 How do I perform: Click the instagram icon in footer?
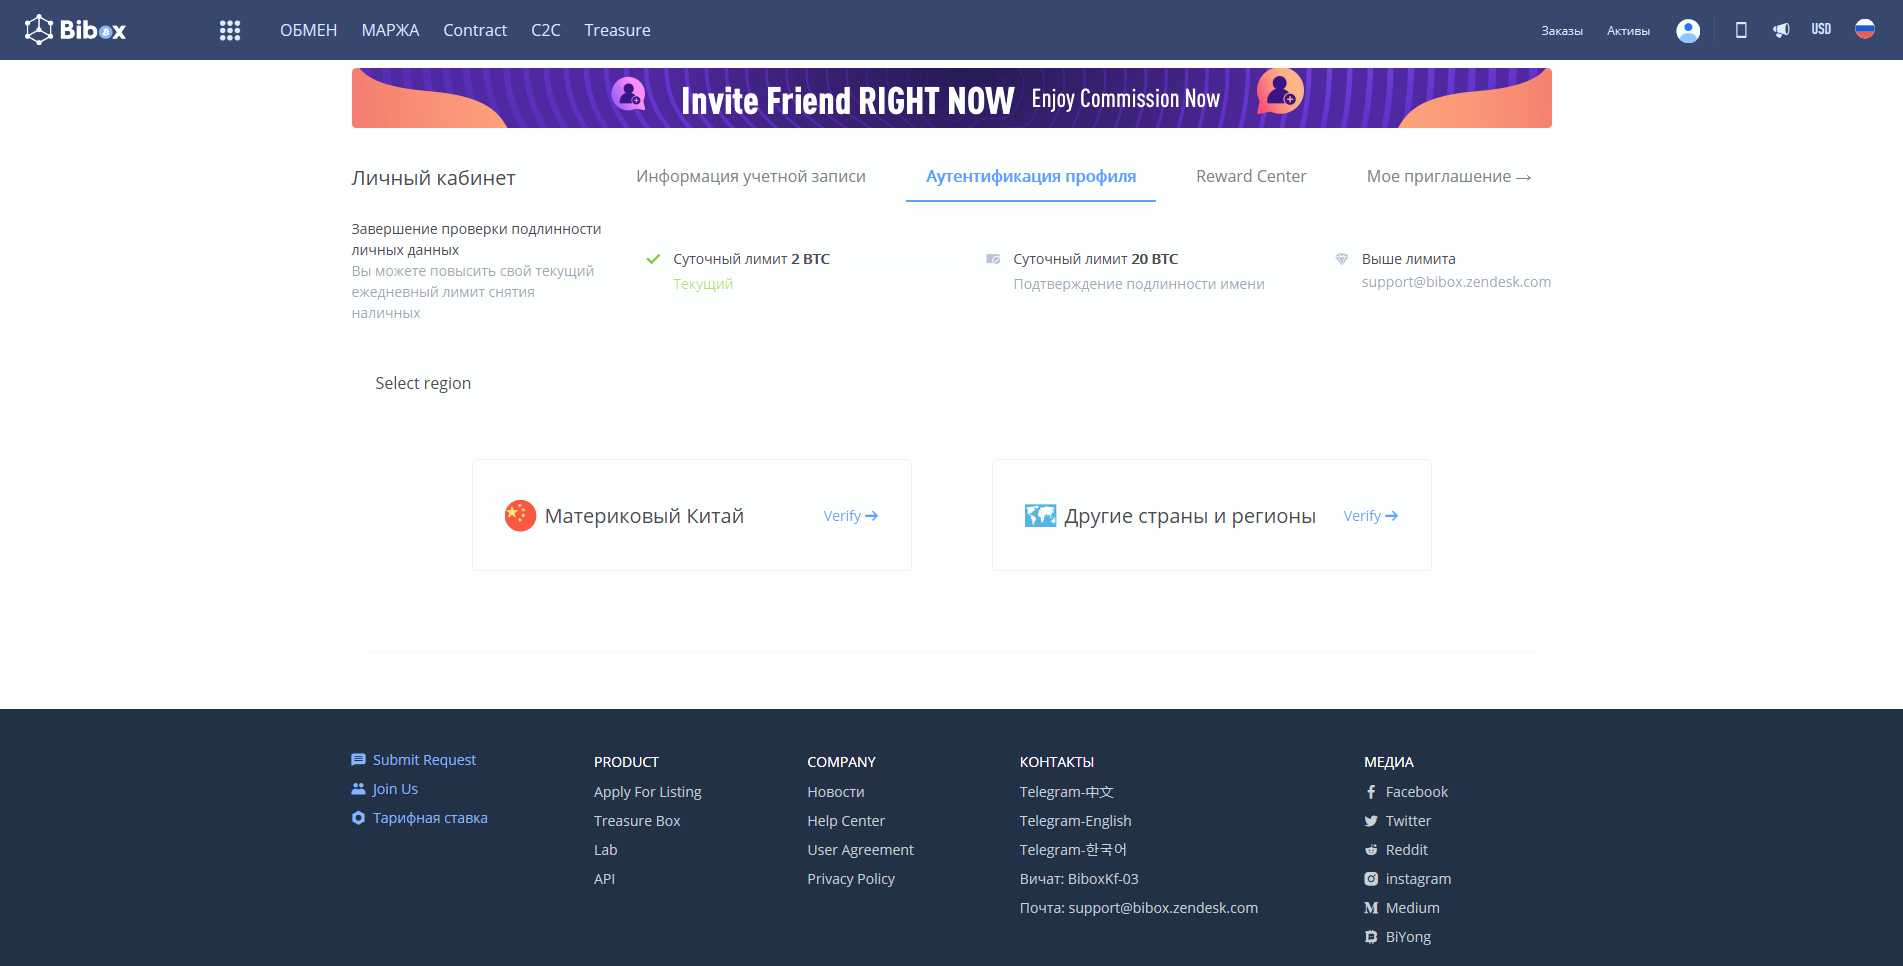coord(1371,879)
